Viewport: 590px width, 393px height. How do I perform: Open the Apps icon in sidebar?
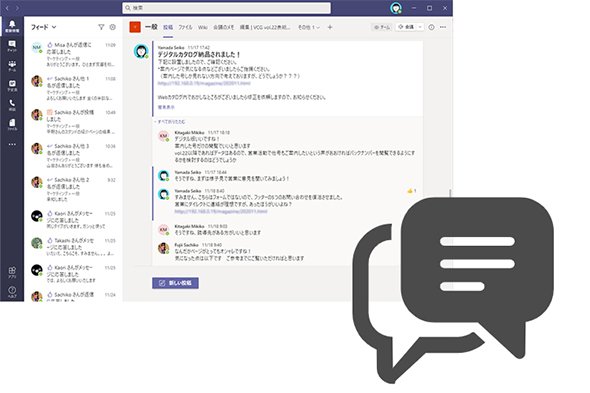12,272
